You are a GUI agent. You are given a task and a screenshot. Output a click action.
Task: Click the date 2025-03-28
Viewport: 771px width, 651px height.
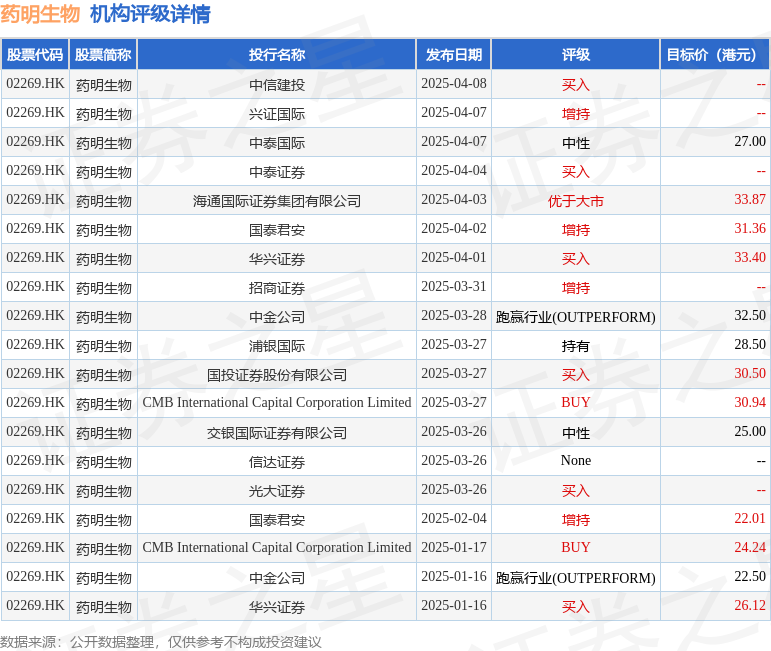click(454, 316)
